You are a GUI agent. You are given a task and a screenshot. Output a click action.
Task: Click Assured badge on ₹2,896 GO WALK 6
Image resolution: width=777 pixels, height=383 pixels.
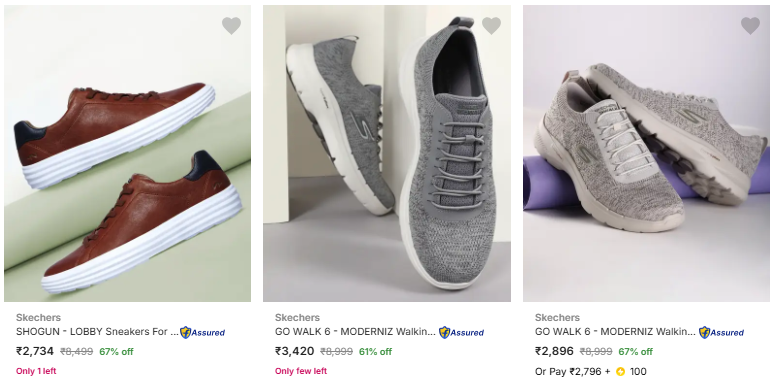[x=721, y=332]
